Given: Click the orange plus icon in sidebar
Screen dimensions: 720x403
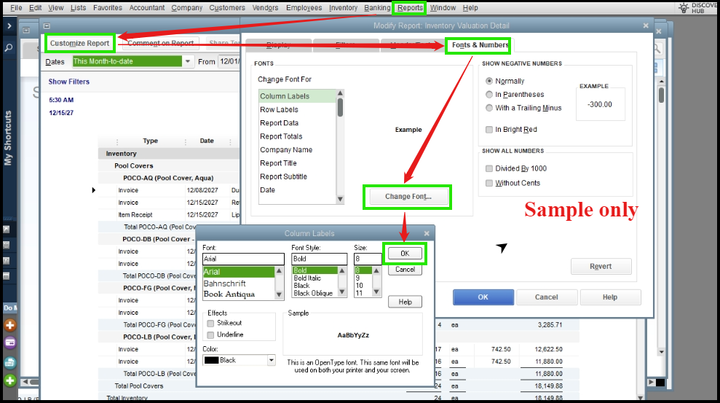Looking at the screenshot, I should [10, 325].
